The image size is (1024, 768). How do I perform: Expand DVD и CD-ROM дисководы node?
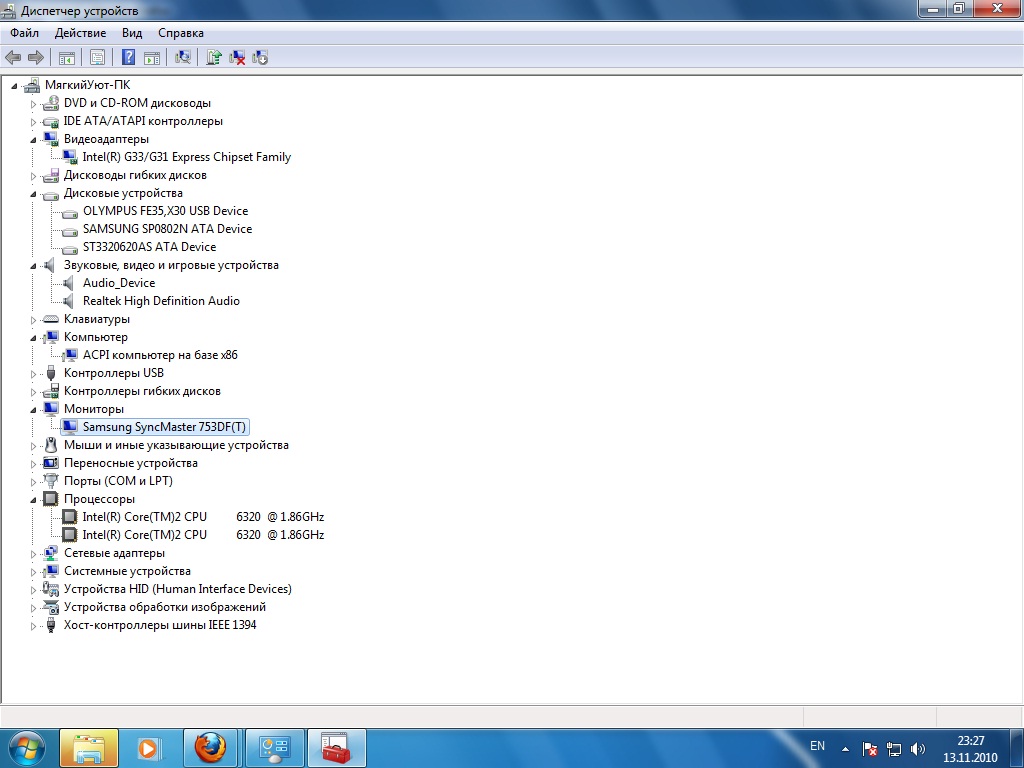tap(33, 104)
